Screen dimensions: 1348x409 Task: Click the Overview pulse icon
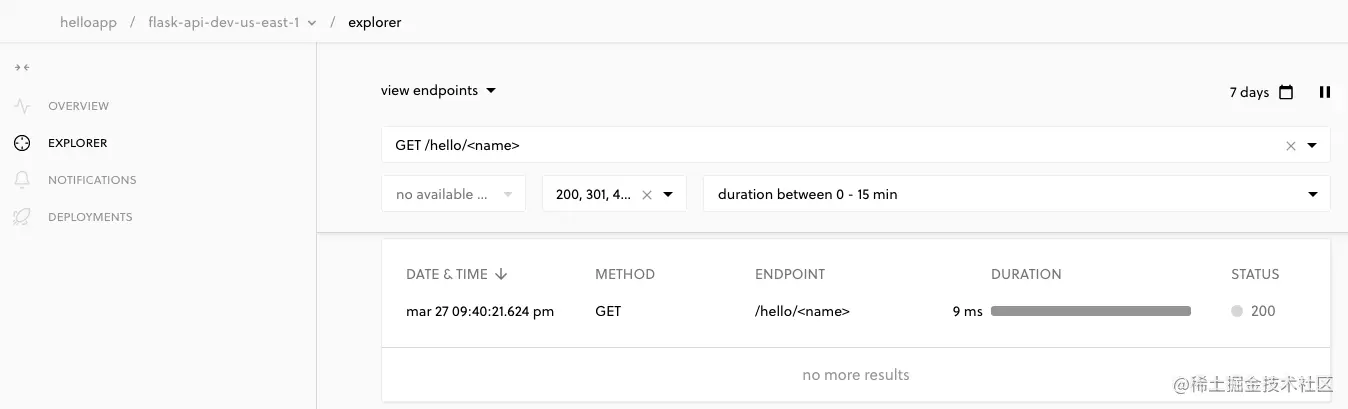(22, 106)
